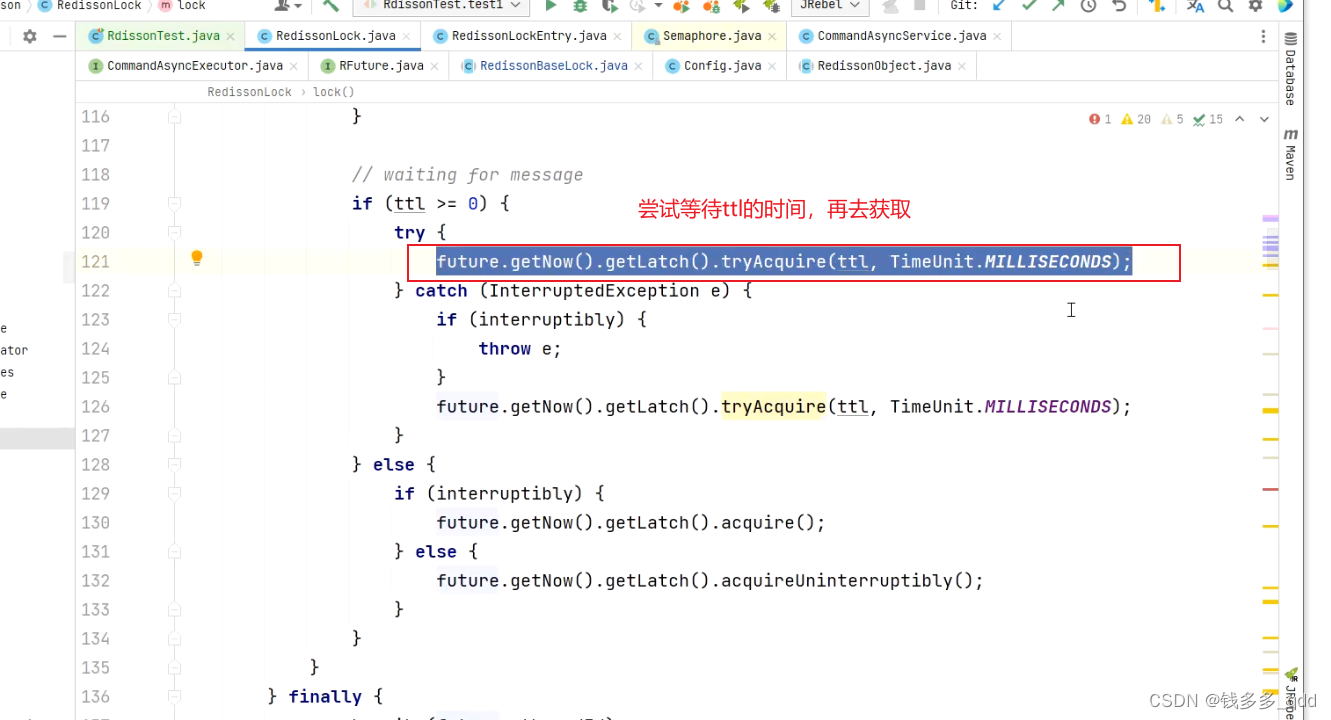This screenshot has height=720, width=1331.
Task: Switch to RdissonTest.java tab
Action: coord(162,36)
